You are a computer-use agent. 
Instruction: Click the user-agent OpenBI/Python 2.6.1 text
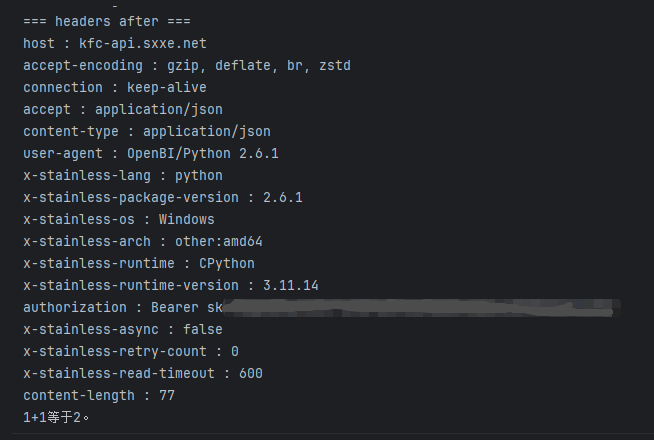click(x=203, y=153)
